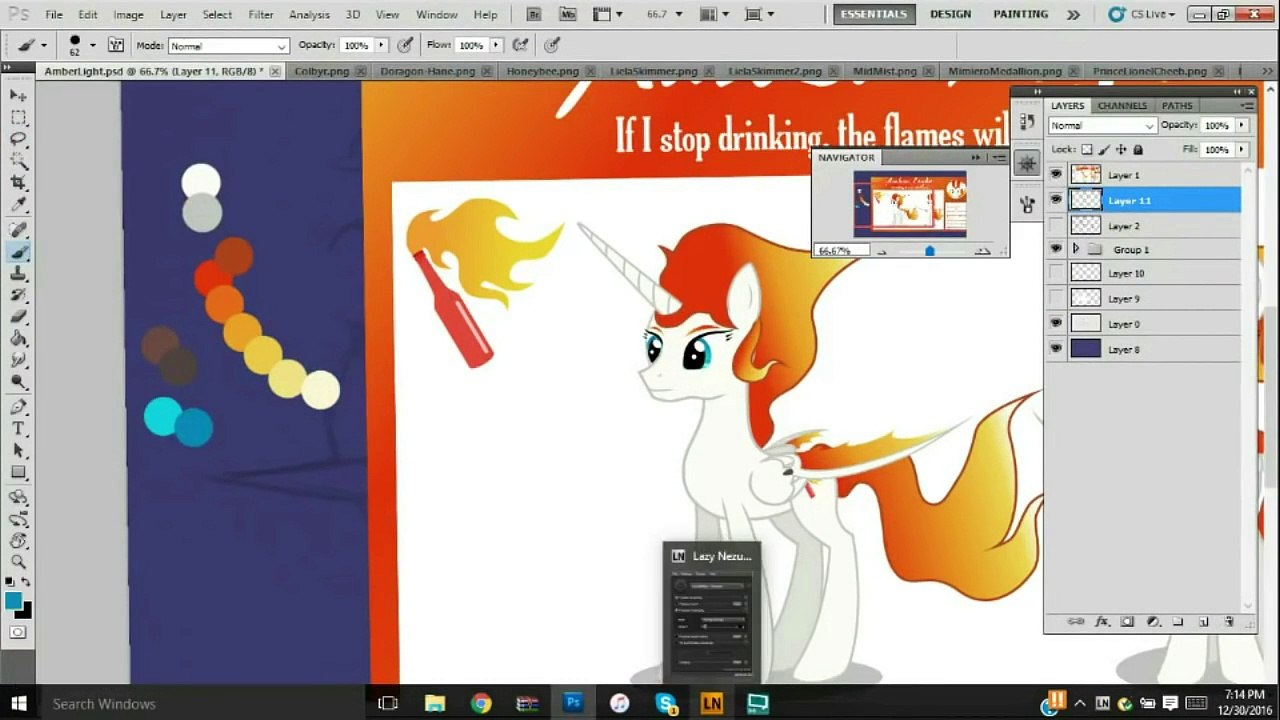Viewport: 1280px width, 720px height.
Task: Hide Layer 11 visibility eye
Action: coord(1056,200)
